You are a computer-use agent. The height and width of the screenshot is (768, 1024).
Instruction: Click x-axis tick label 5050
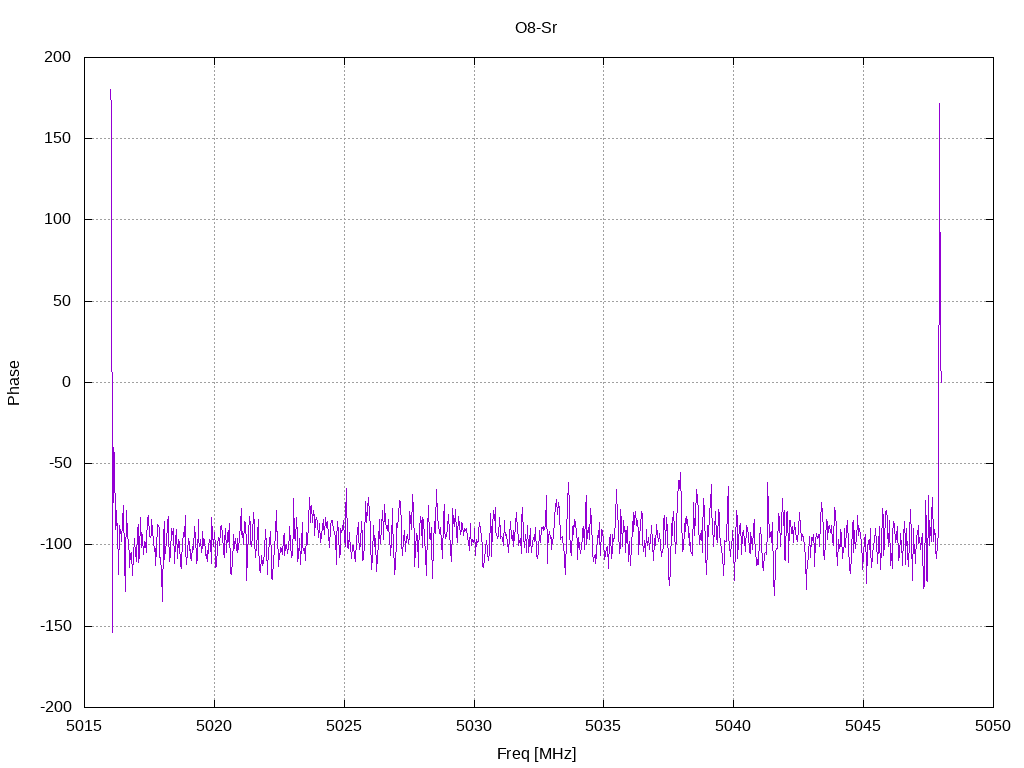click(993, 726)
